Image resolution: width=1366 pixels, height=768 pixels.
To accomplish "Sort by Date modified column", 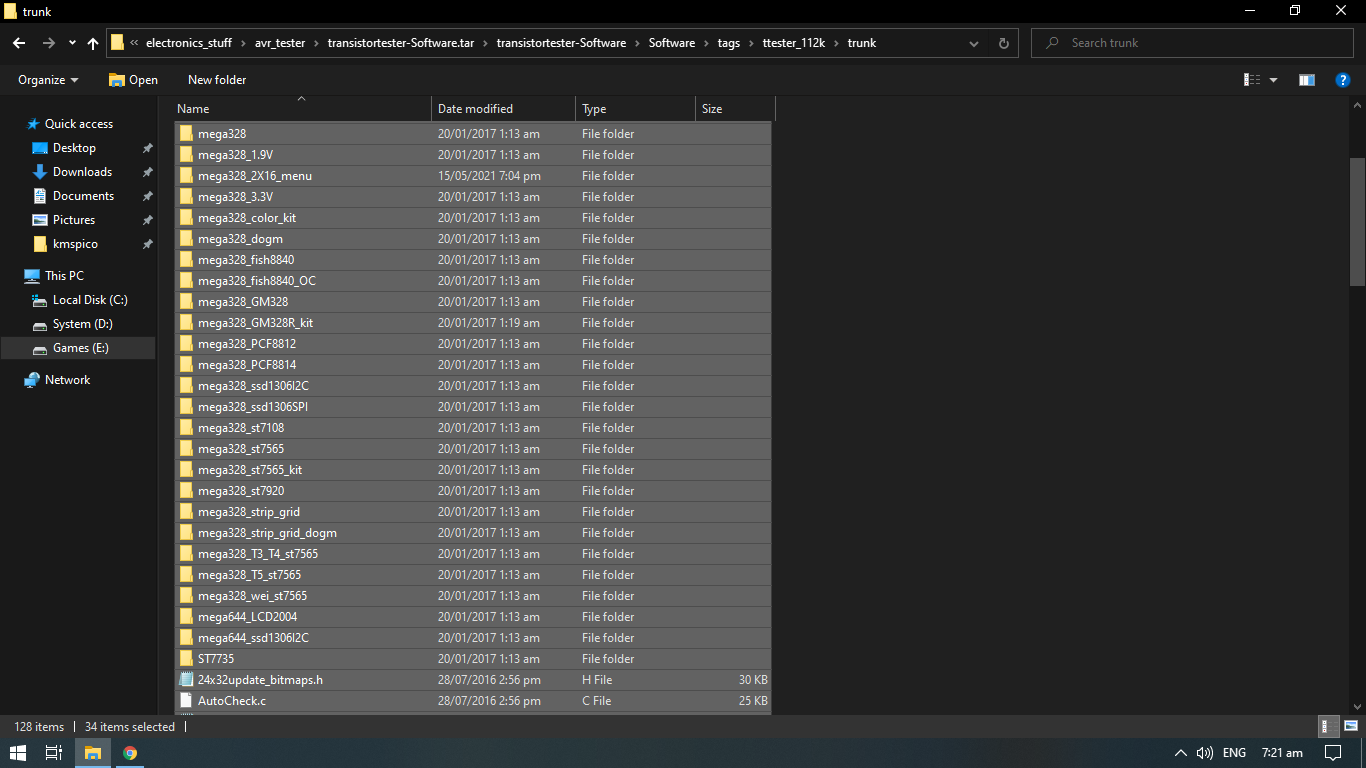I will pyautogui.click(x=503, y=109).
